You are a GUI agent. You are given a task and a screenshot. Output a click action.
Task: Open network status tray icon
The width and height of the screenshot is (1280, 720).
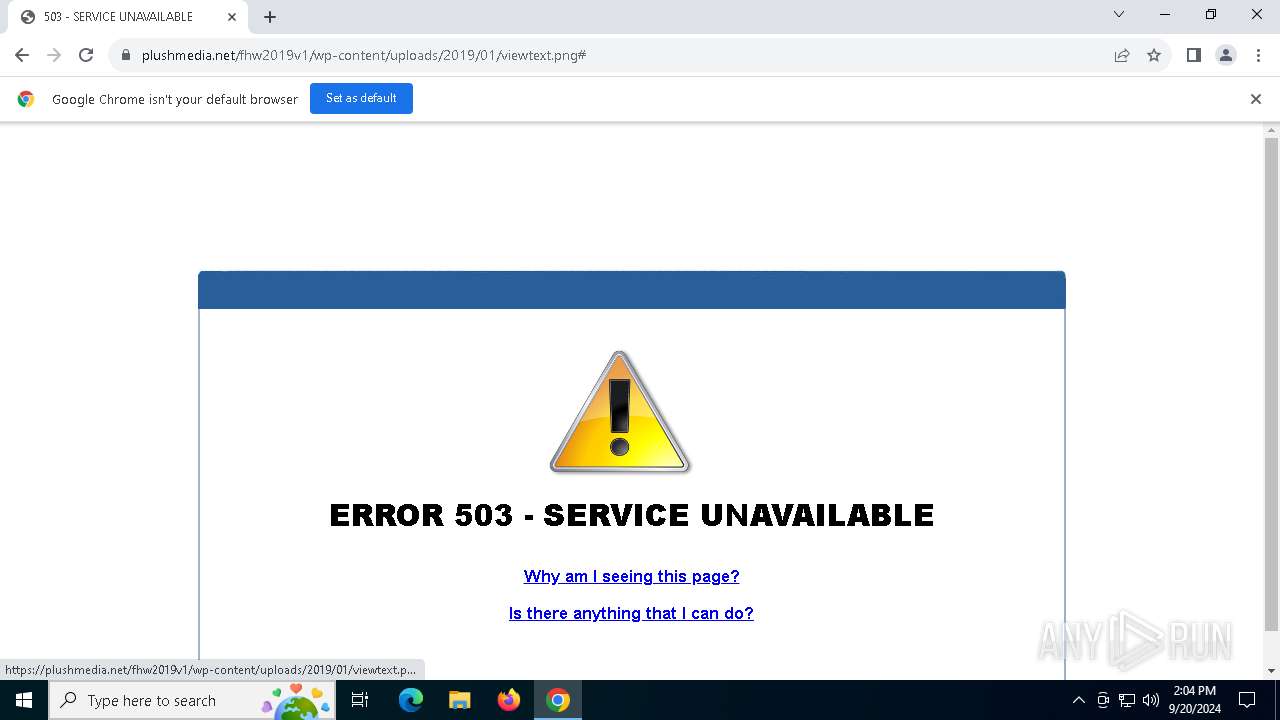1127,700
